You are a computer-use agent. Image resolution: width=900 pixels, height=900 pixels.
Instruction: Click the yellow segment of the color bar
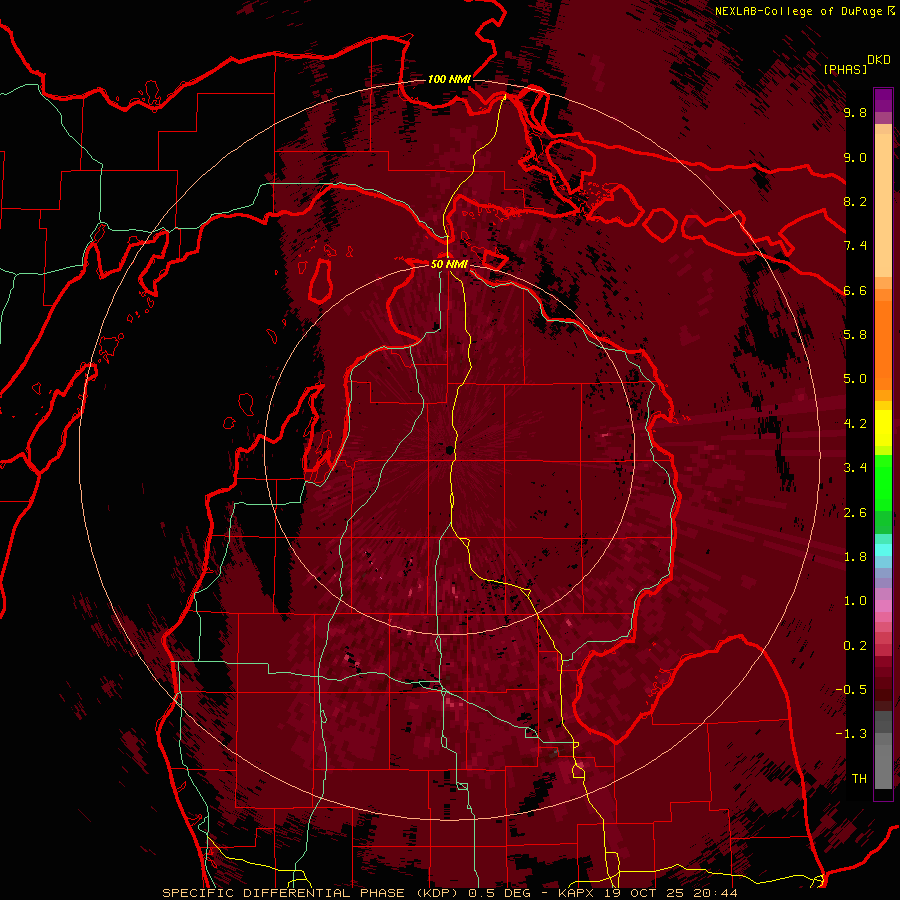pos(883,428)
